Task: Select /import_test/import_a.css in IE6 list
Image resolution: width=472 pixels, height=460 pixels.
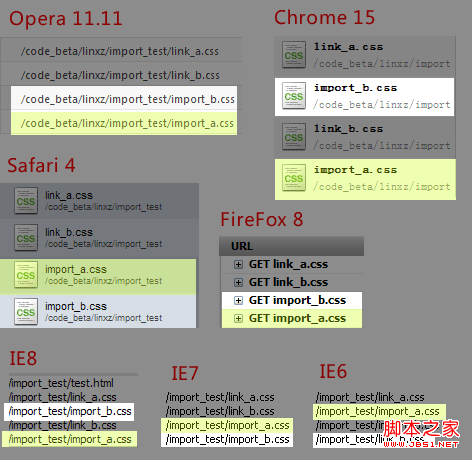Action: coord(379,412)
